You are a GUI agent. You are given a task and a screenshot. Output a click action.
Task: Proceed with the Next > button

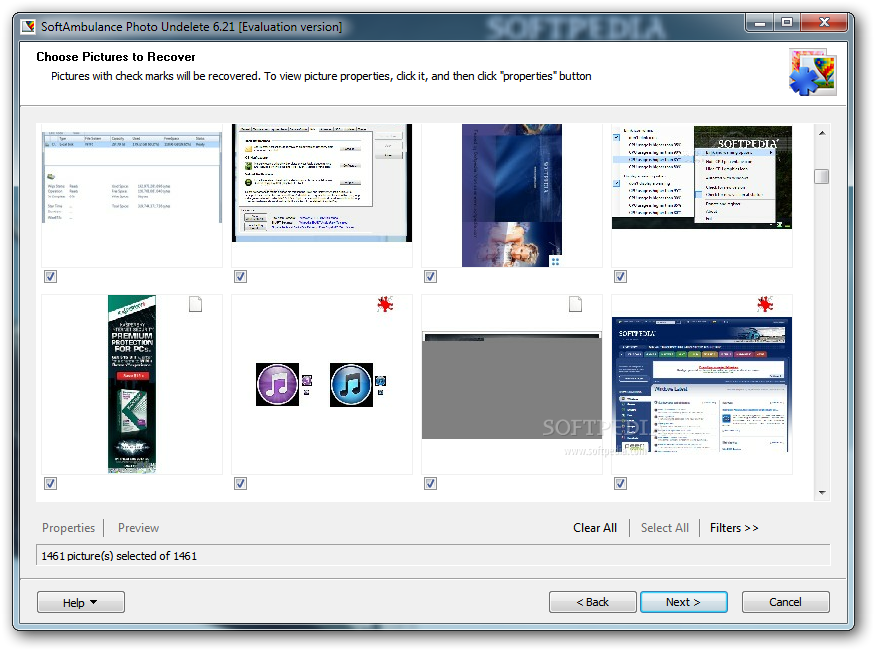684,602
